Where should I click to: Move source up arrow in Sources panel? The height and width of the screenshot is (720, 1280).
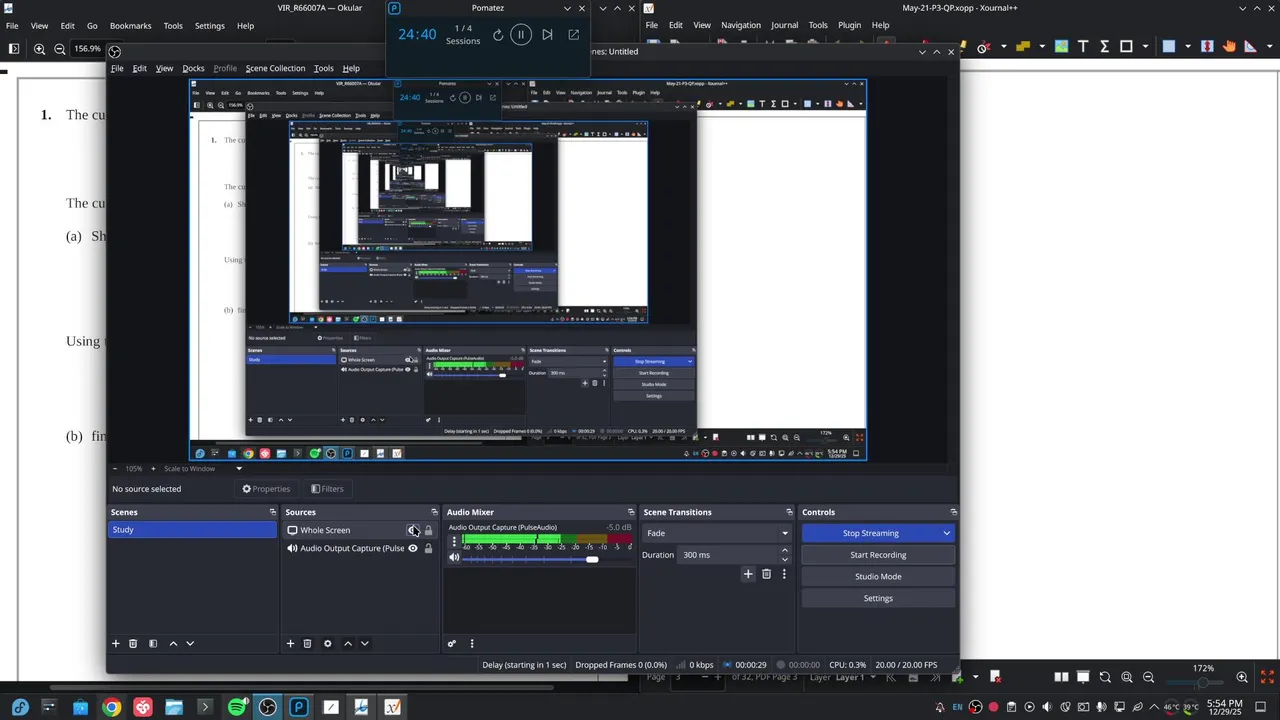pyautogui.click(x=348, y=644)
